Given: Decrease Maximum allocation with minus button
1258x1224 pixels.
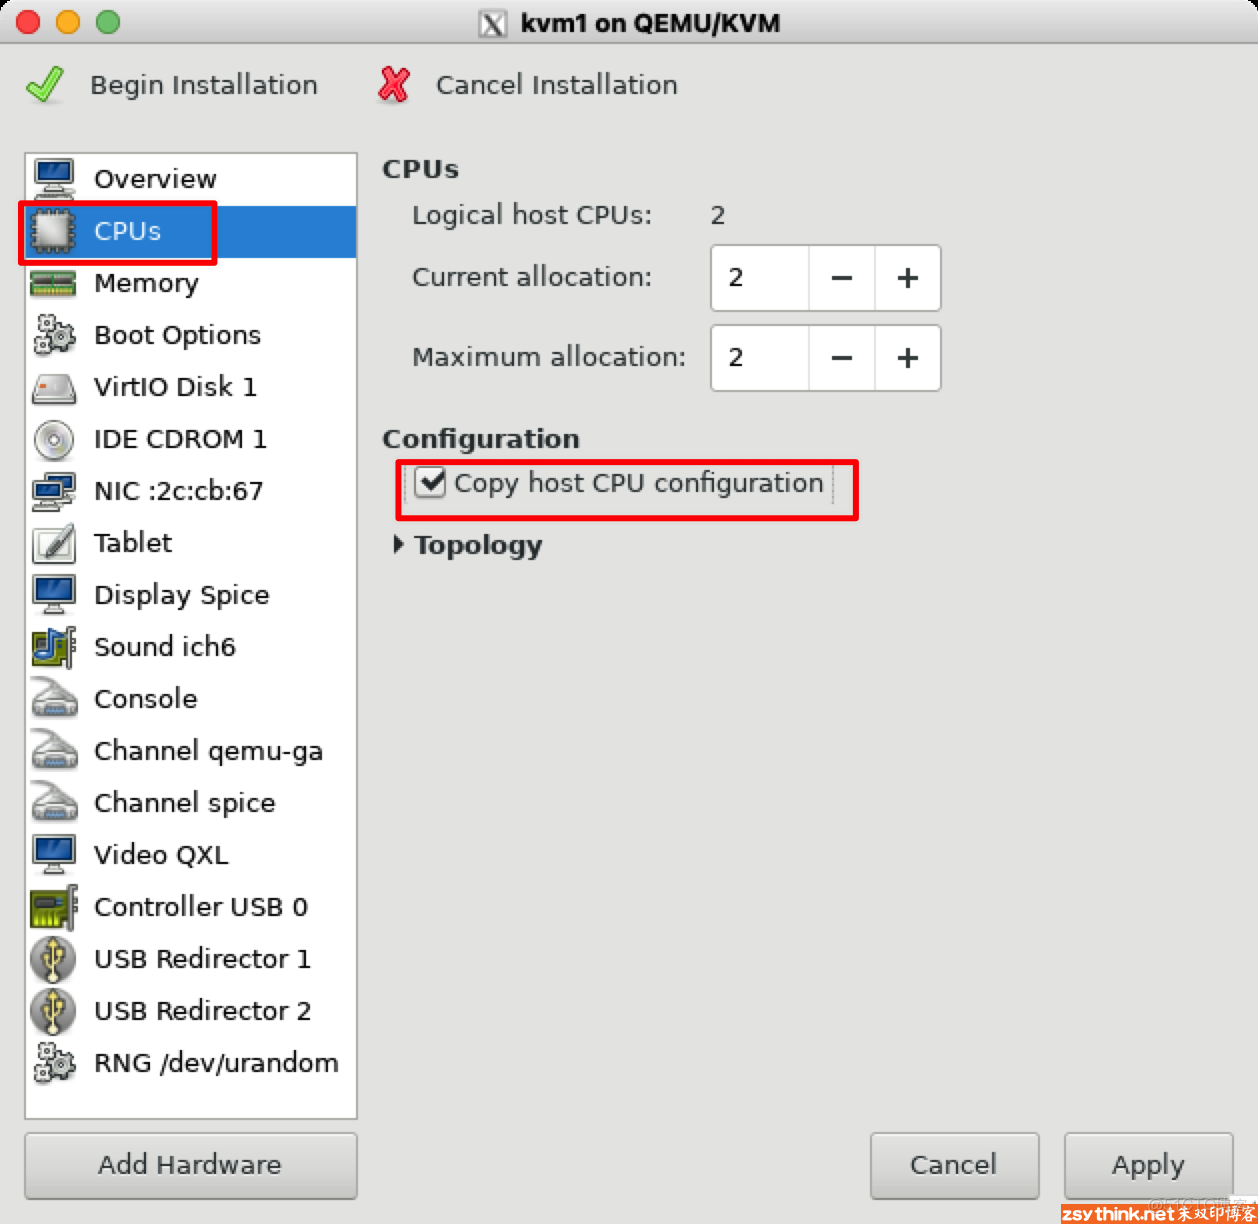Looking at the screenshot, I should (842, 358).
